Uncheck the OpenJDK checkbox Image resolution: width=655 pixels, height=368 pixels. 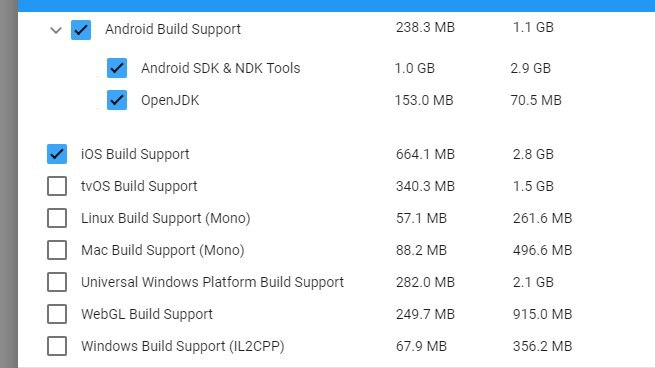point(117,100)
